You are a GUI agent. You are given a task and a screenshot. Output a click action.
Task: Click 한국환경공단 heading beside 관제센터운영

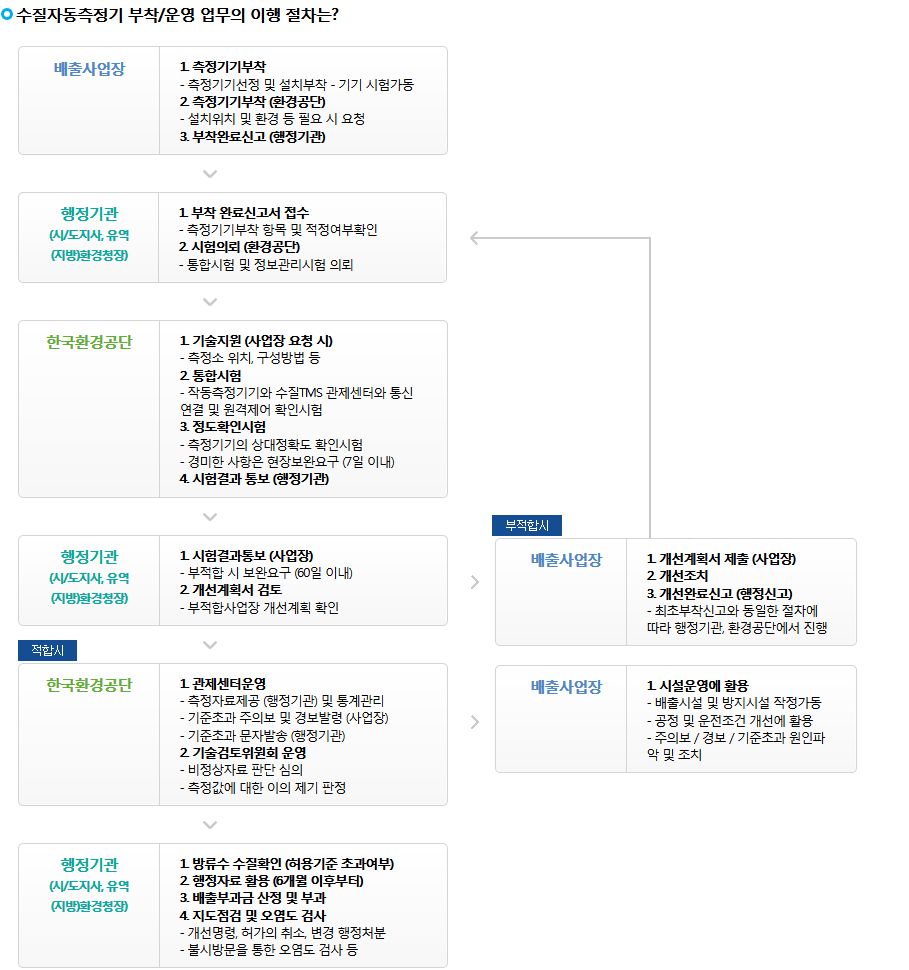point(89,685)
